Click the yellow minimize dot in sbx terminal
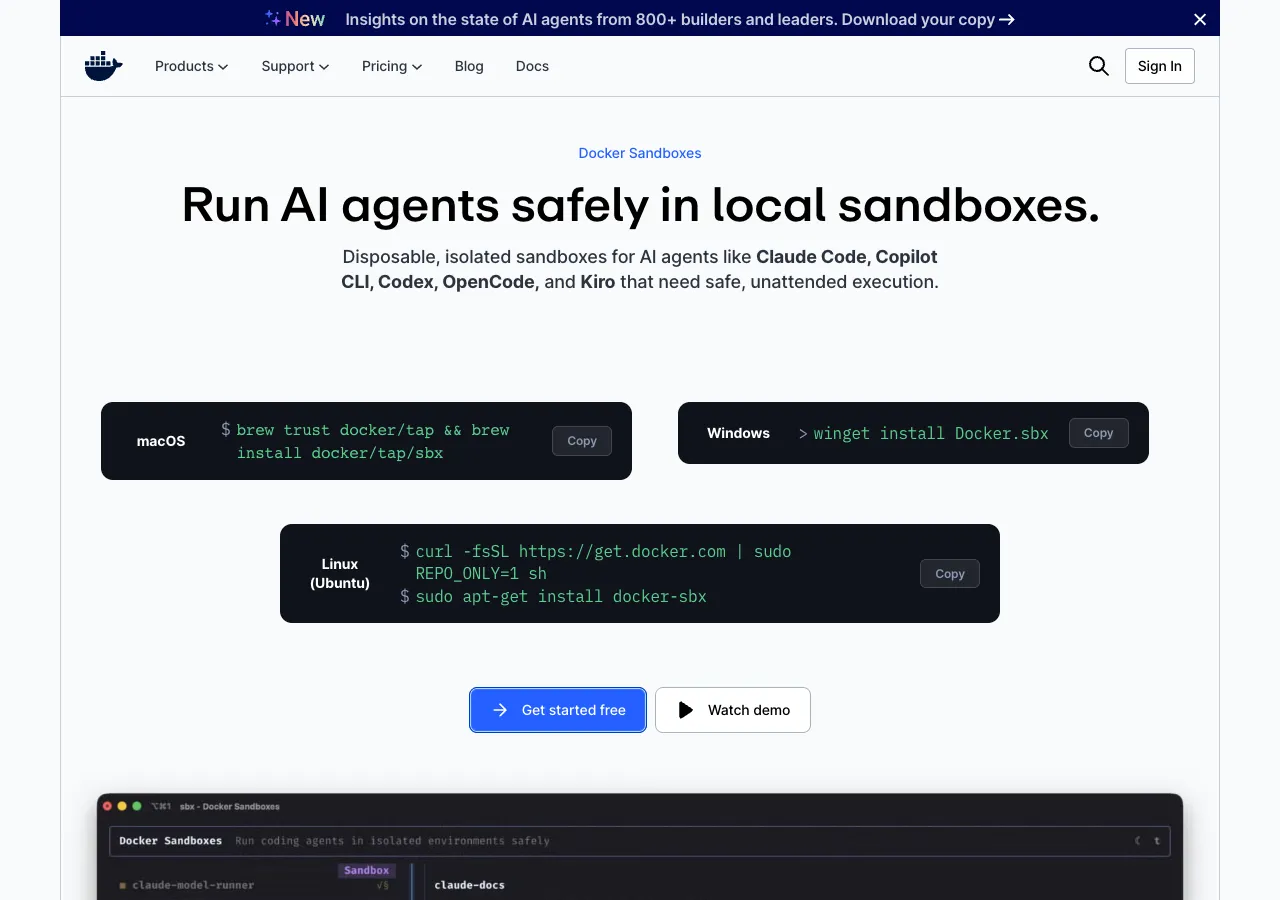Image resolution: width=1280 pixels, height=900 pixels. point(122,806)
